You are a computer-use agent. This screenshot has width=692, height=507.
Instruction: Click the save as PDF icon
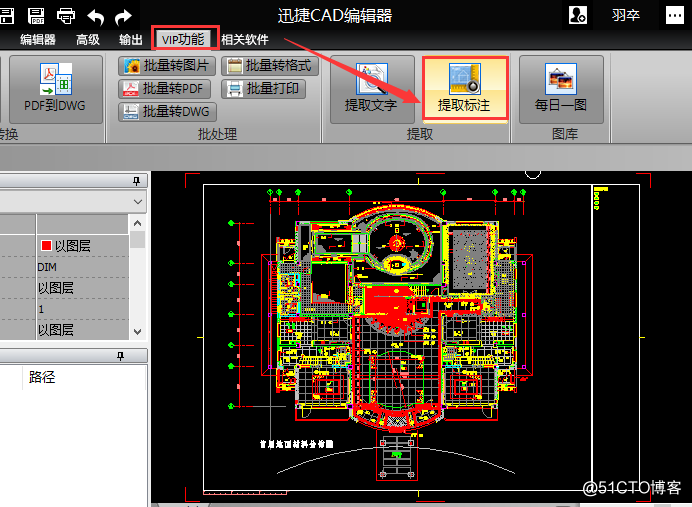pos(36,16)
